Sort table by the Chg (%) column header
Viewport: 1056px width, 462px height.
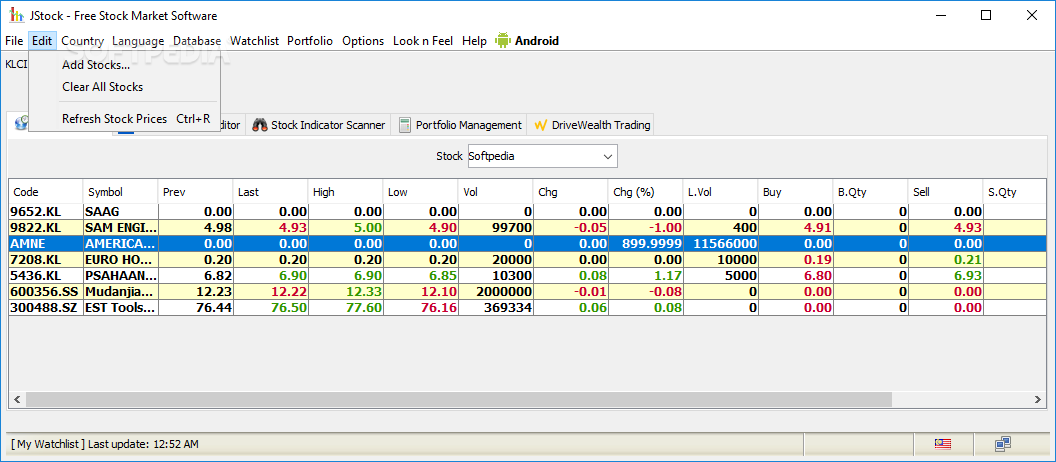coord(645,192)
